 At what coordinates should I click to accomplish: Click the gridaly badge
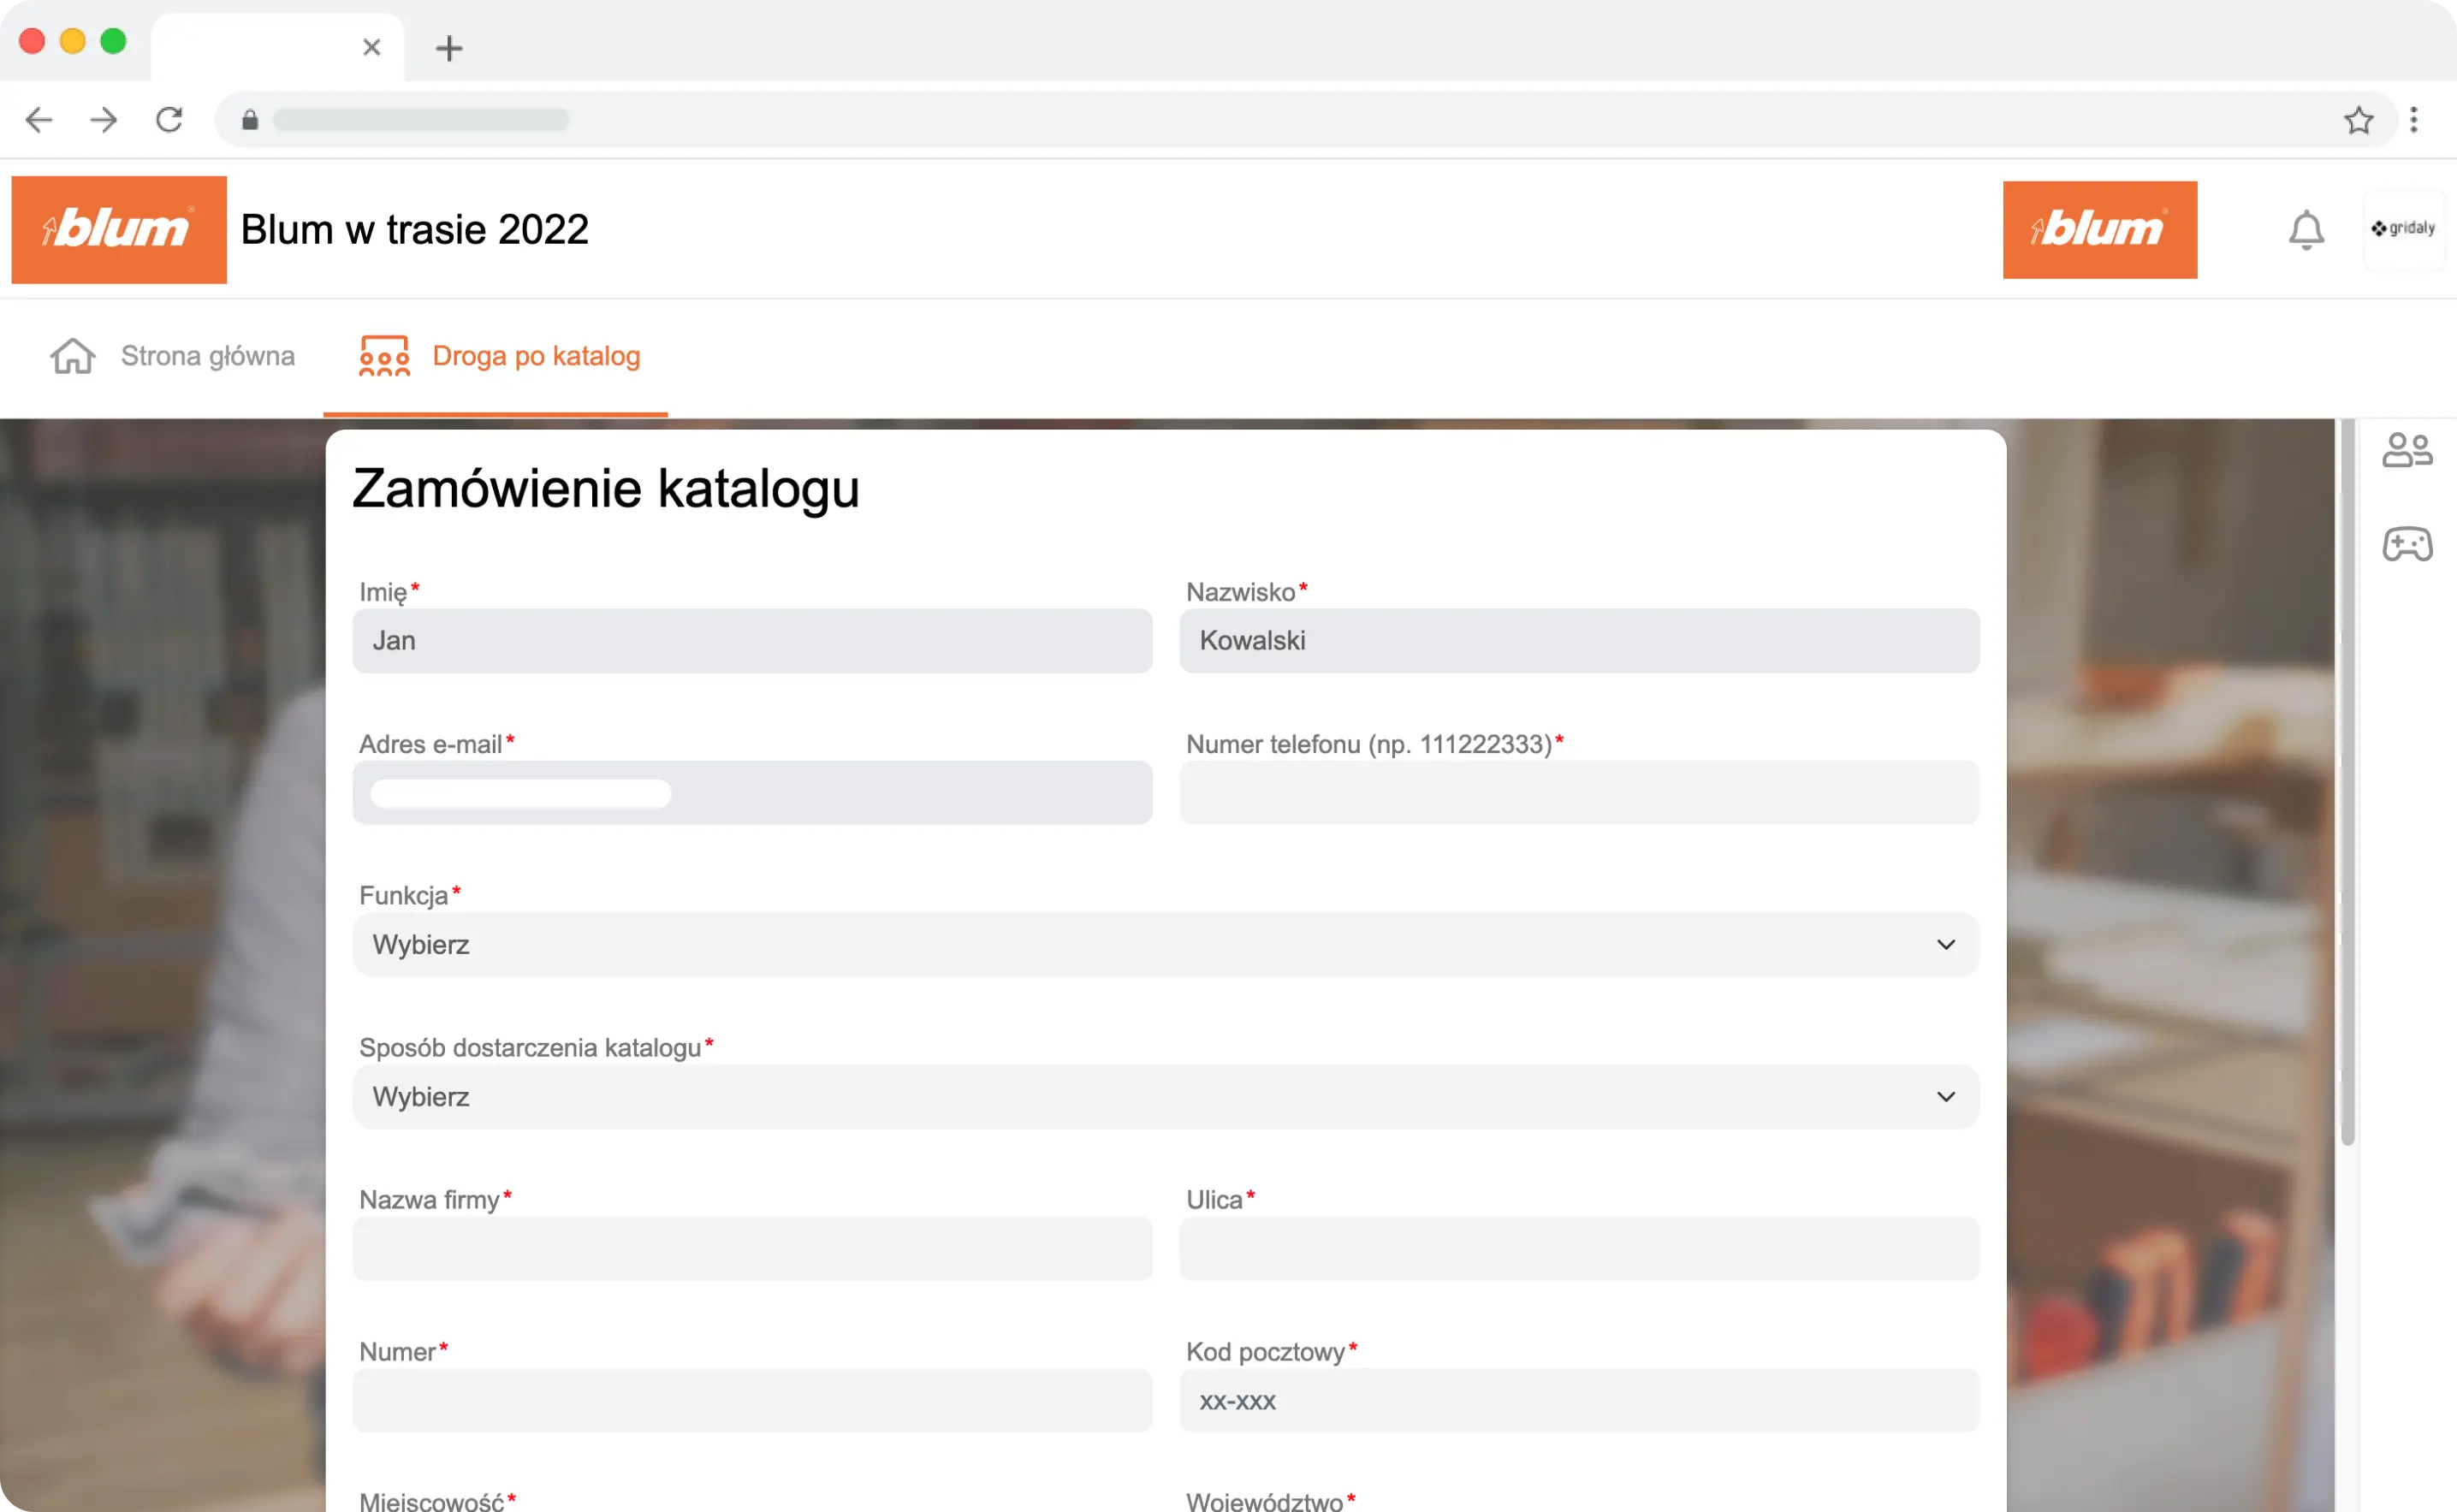pyautogui.click(x=2404, y=229)
